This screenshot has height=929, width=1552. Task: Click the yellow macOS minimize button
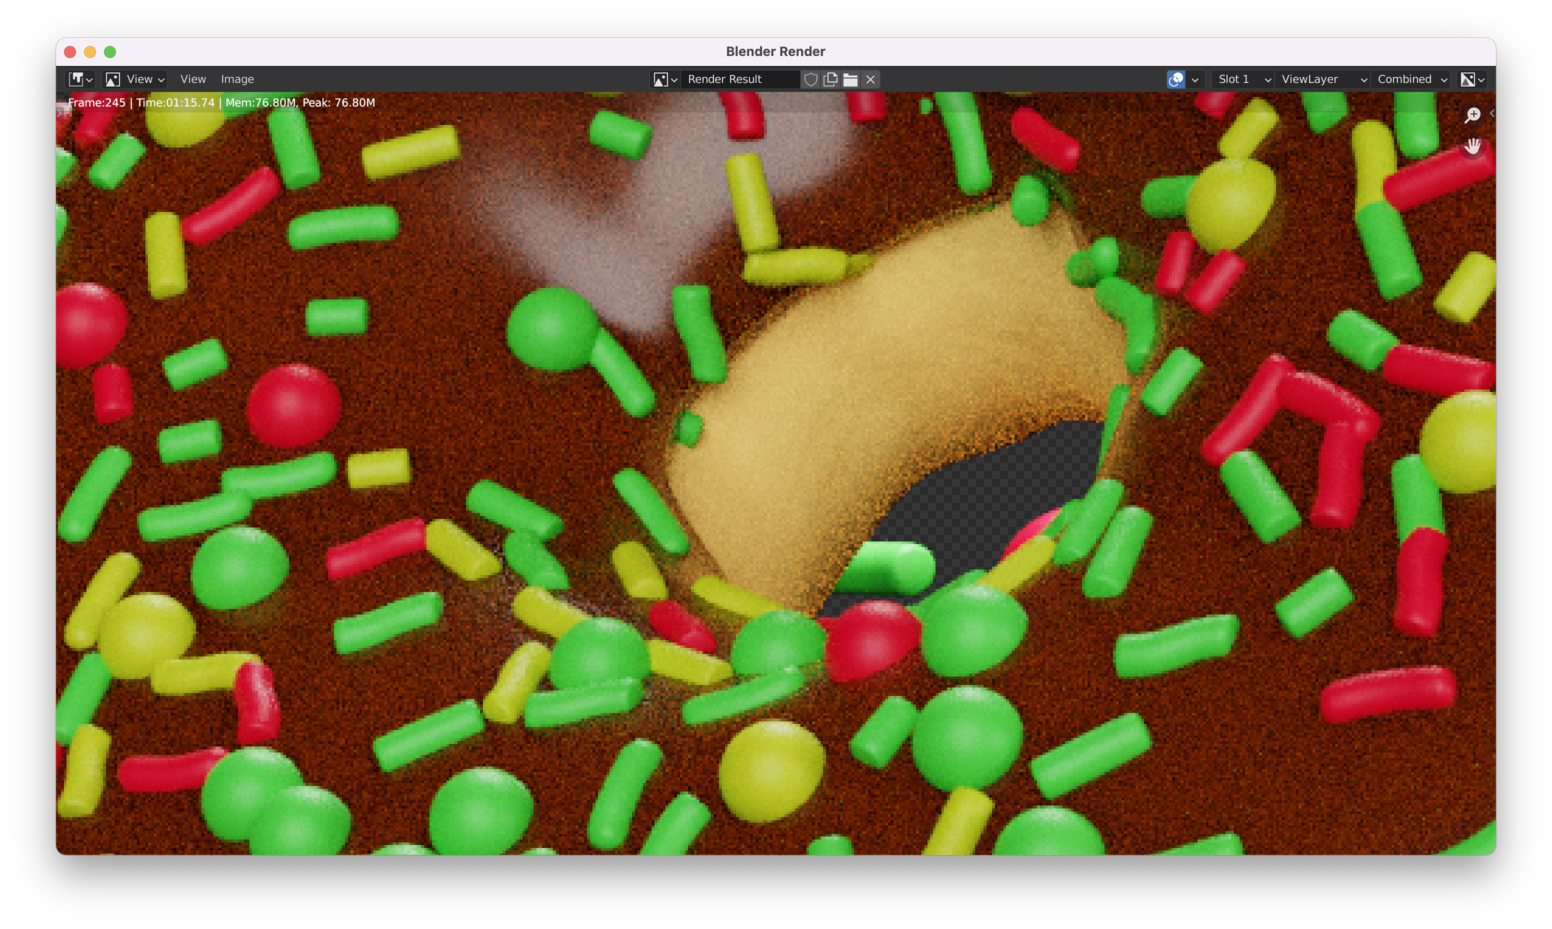click(90, 52)
